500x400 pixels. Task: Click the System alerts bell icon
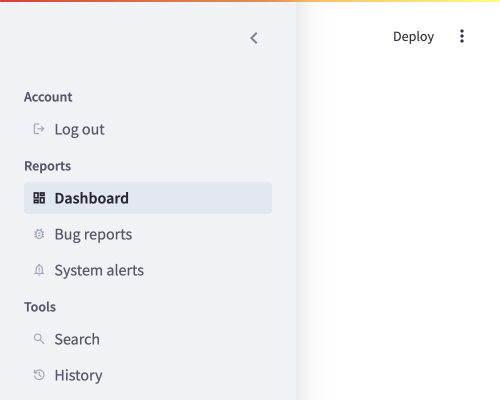point(39,270)
